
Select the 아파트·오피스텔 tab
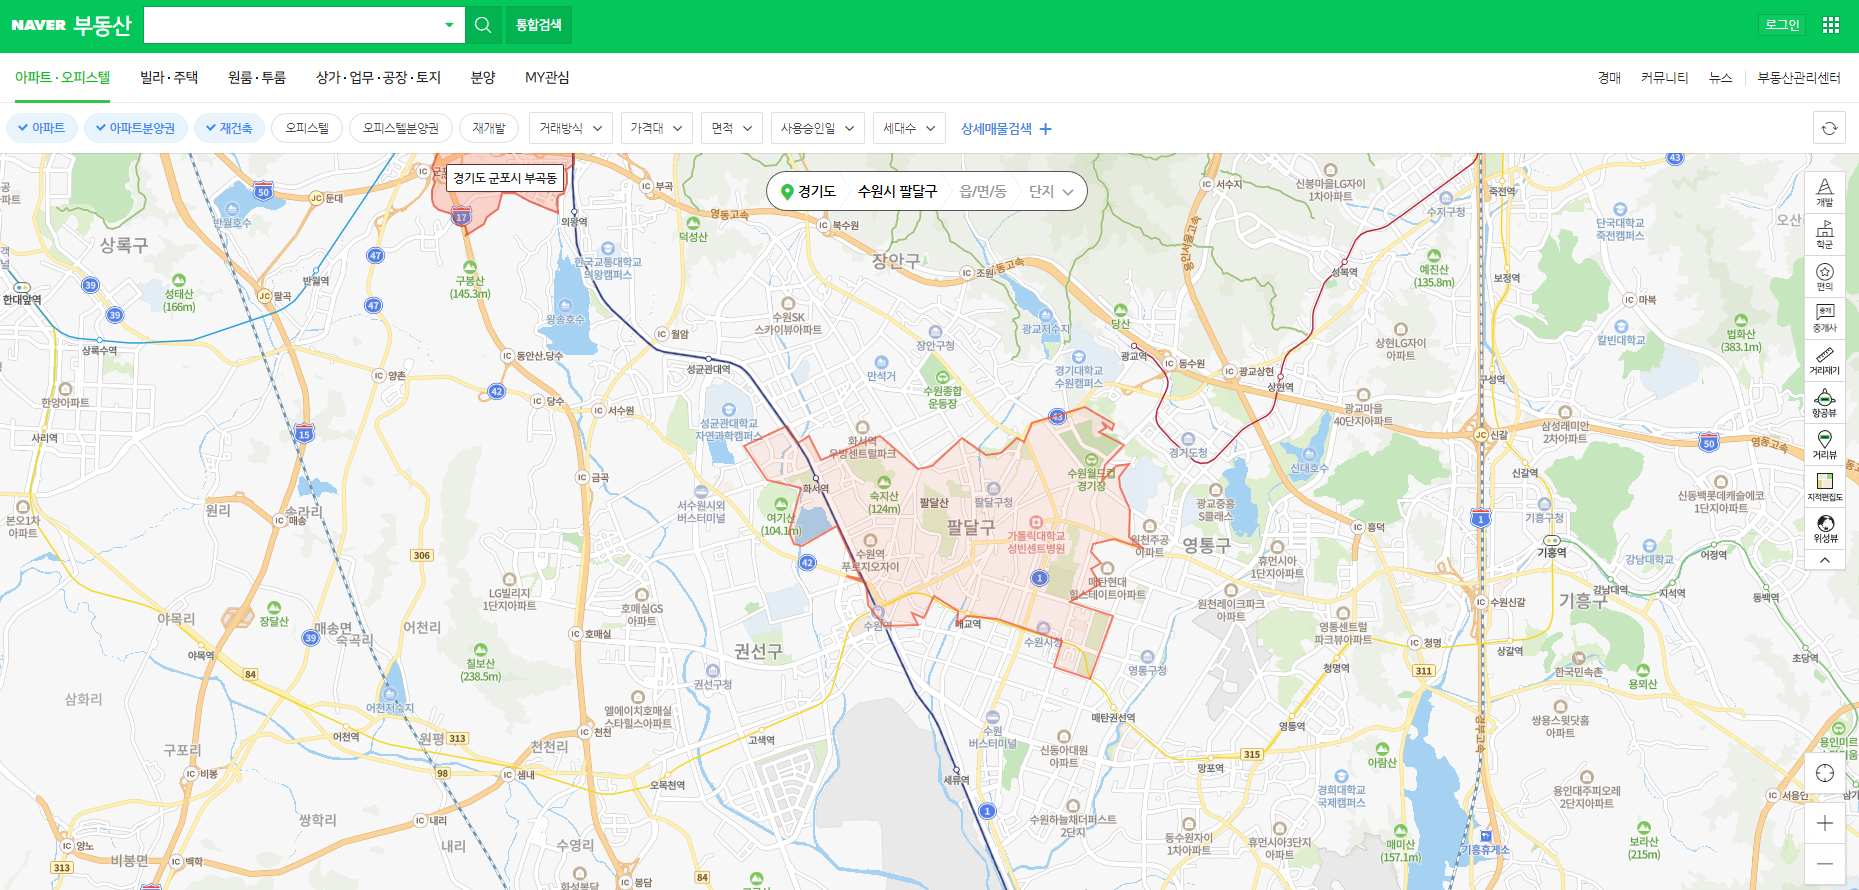click(62, 77)
